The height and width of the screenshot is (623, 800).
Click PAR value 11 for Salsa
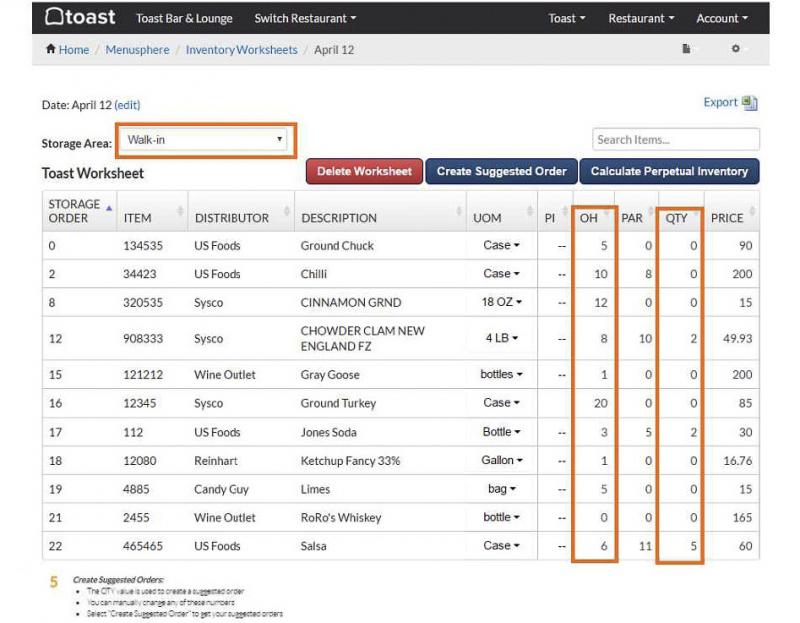click(645, 546)
